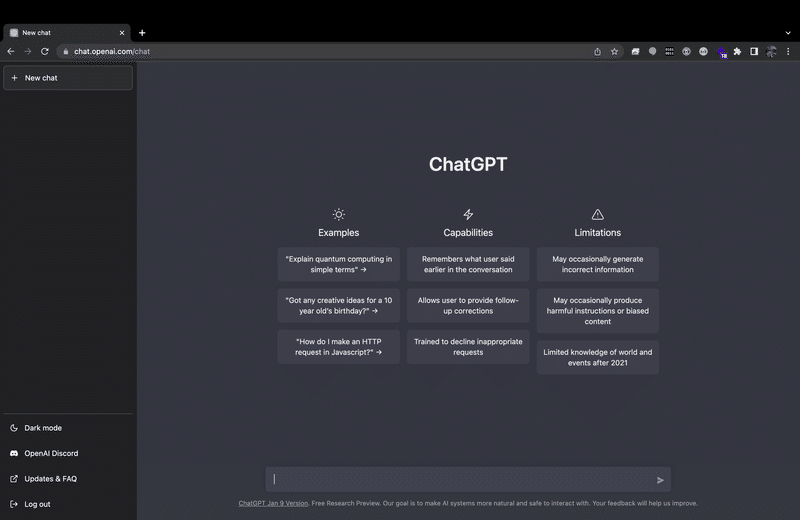
Task: Open the browser profile avatar
Action: pyautogui.click(x=771, y=51)
